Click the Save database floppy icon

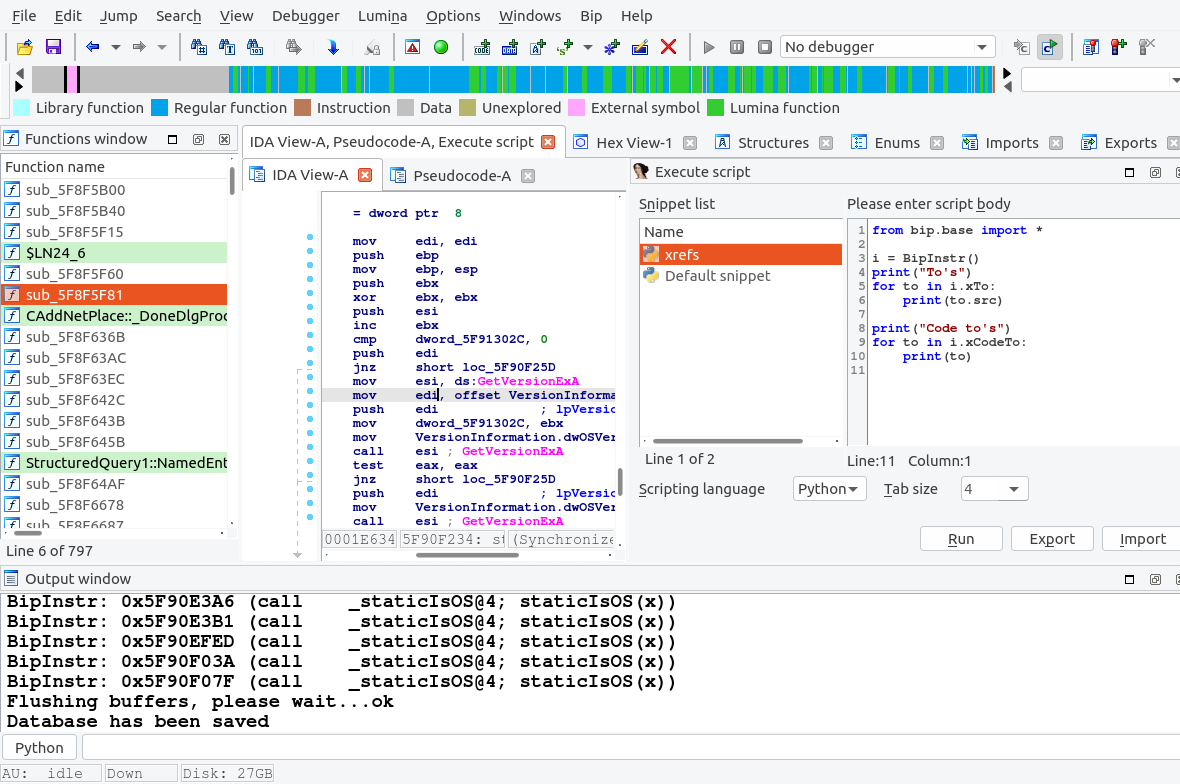point(53,47)
